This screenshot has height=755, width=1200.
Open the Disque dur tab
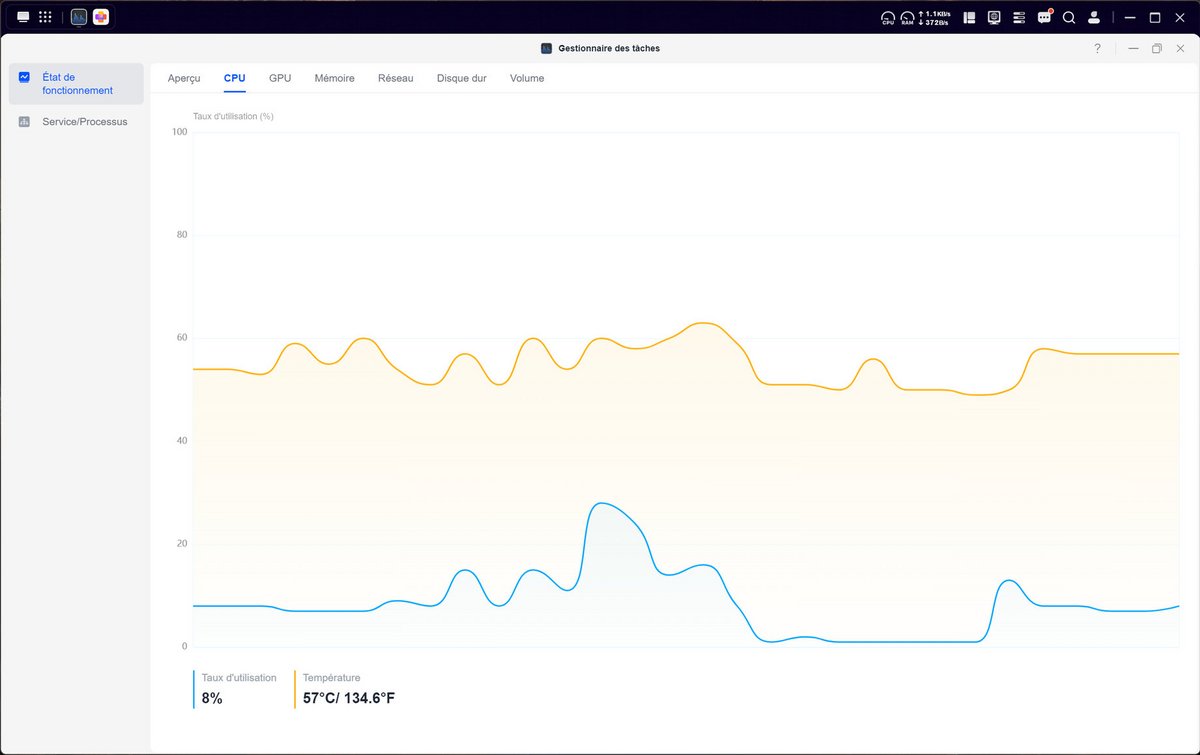pyautogui.click(x=462, y=78)
